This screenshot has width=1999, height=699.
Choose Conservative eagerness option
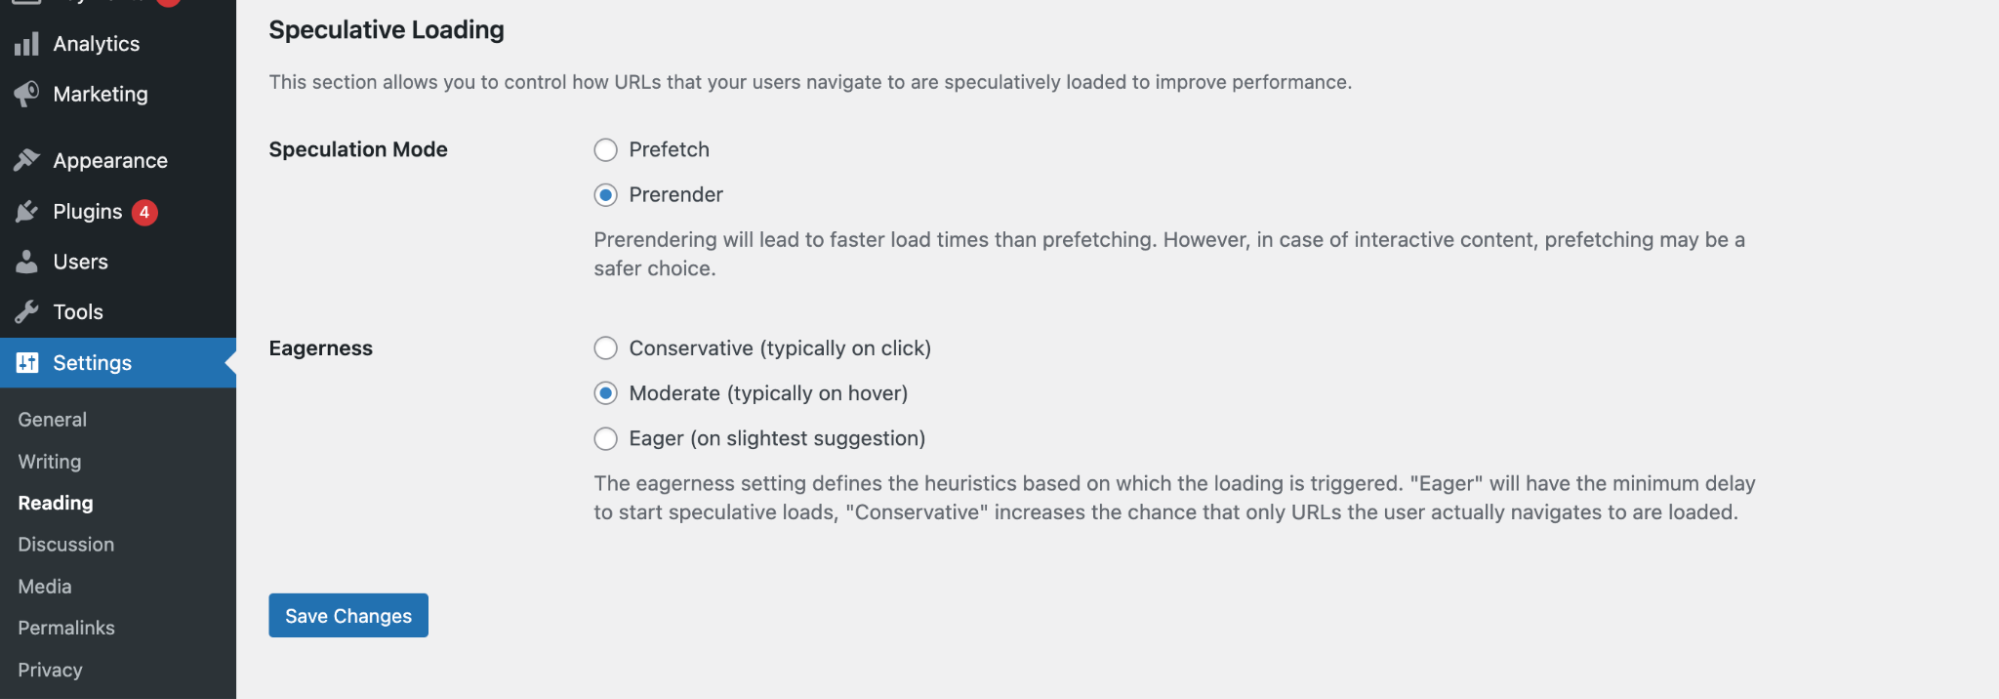(x=606, y=348)
